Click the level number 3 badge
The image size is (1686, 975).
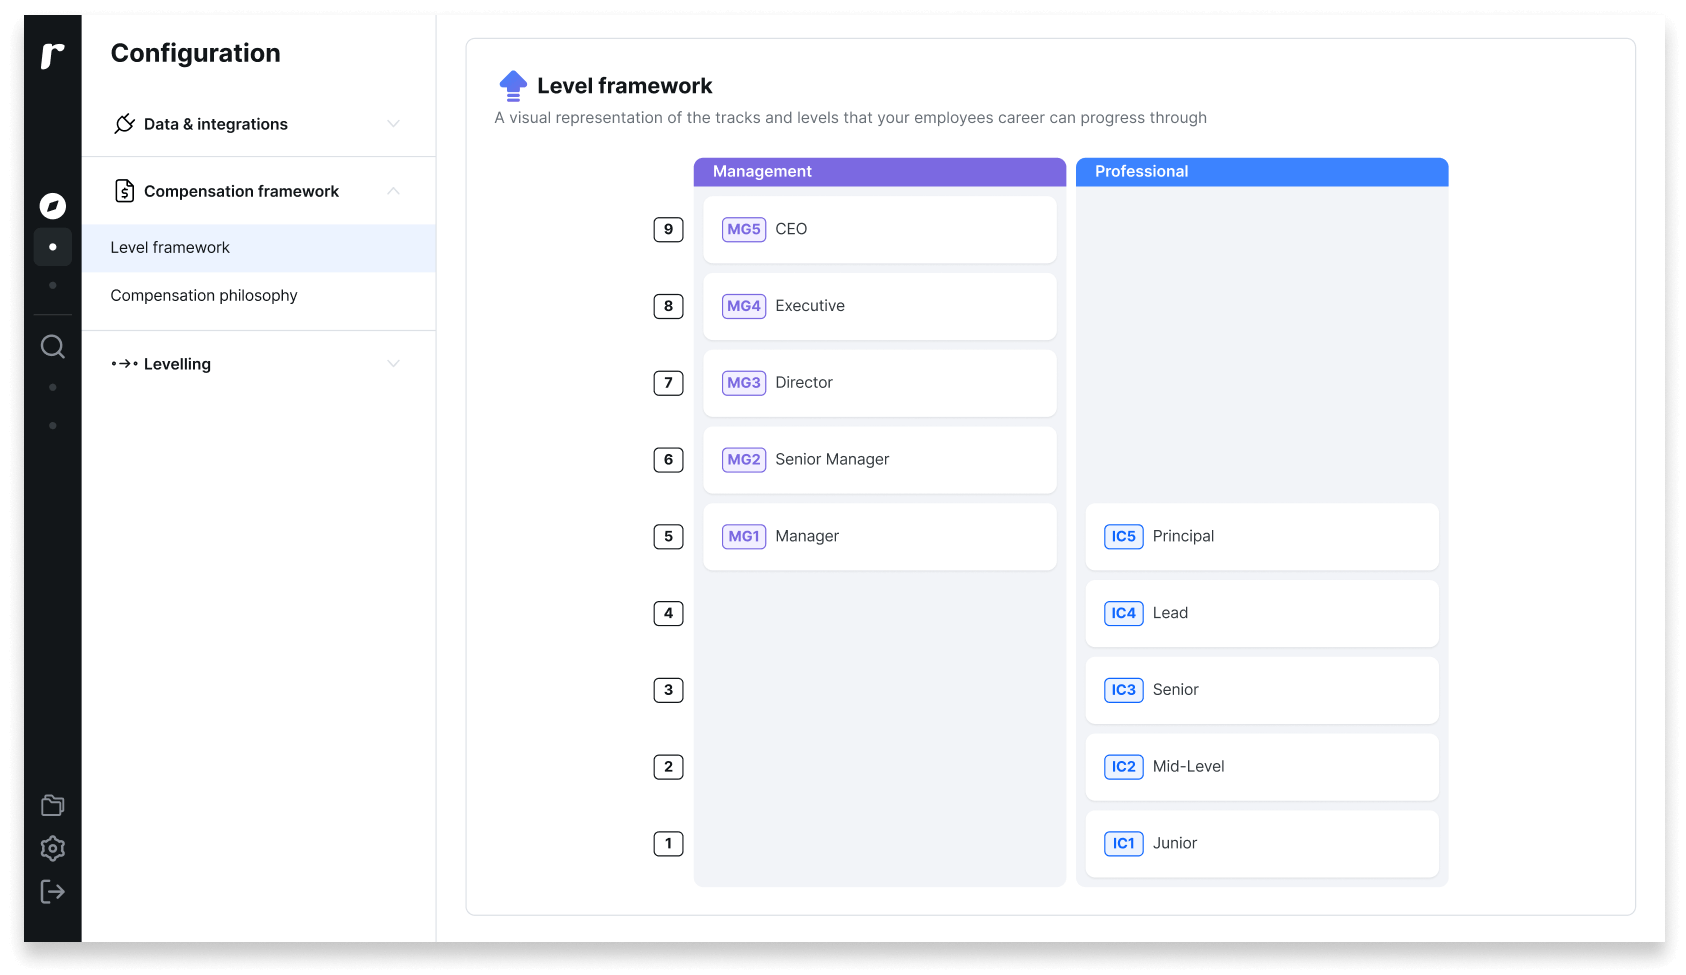point(668,690)
